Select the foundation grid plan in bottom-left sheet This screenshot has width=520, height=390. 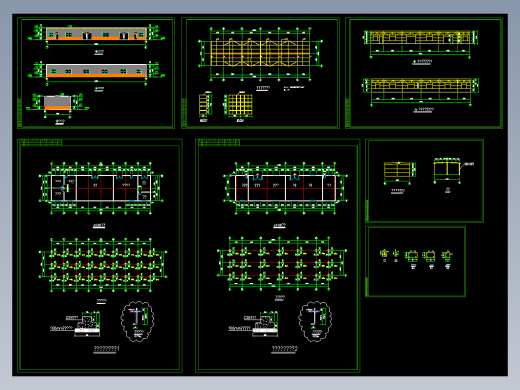pos(103,265)
